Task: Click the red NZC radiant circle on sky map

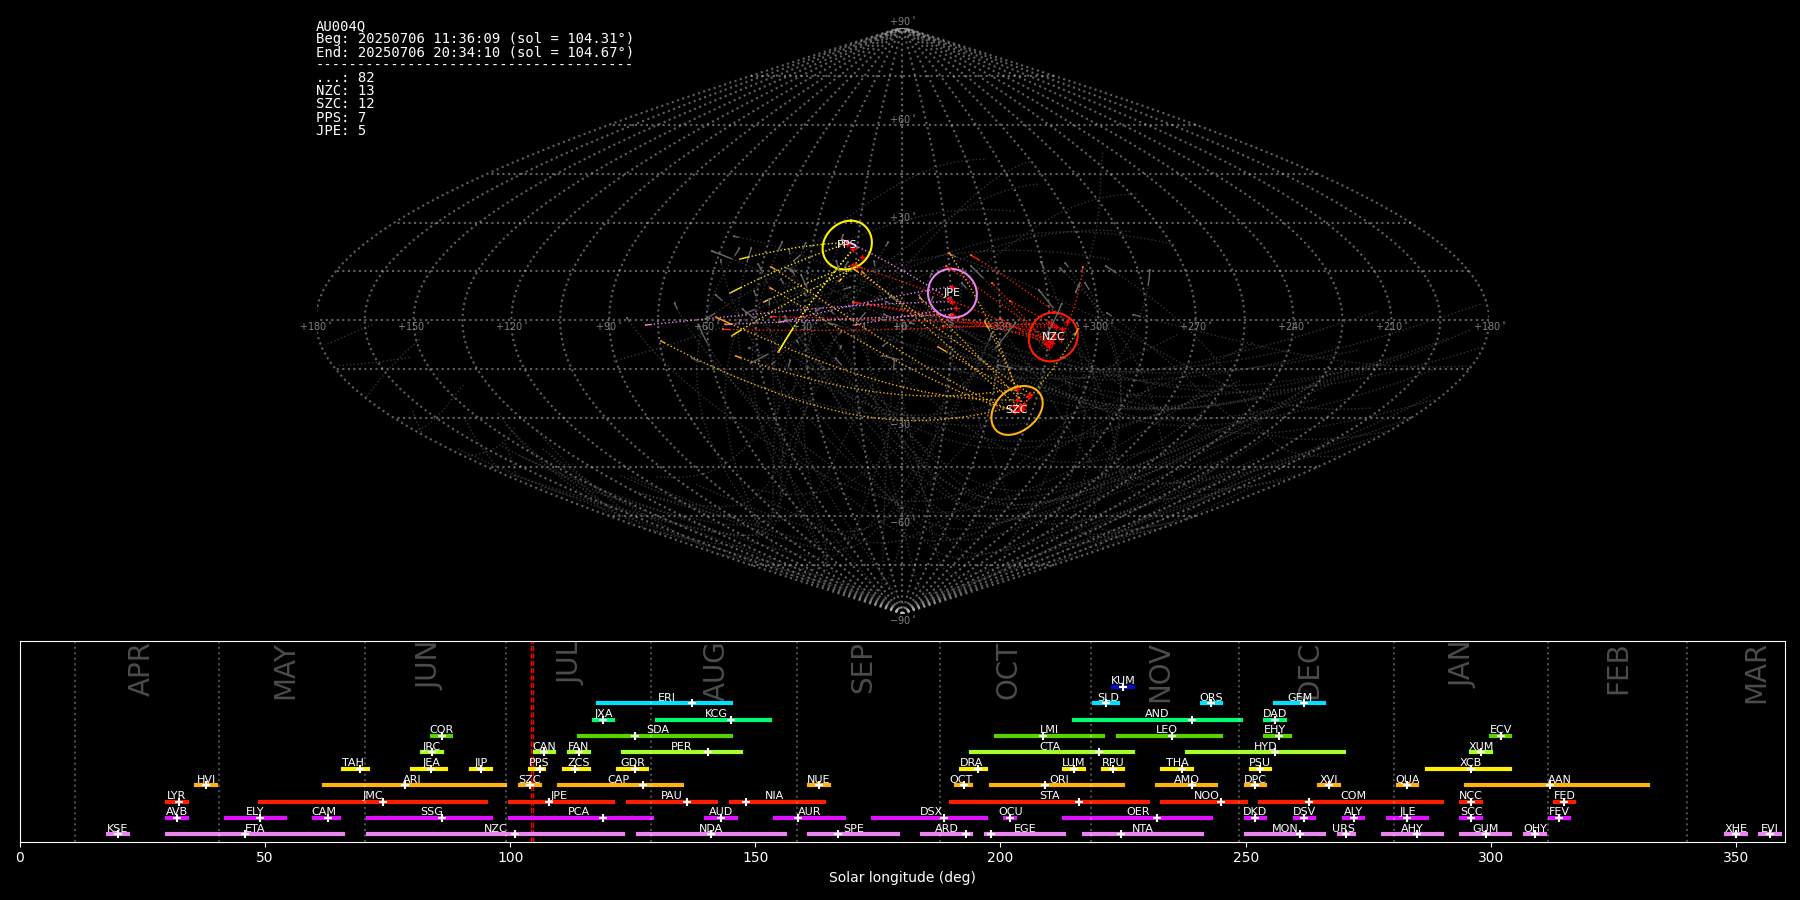Action: [1053, 337]
